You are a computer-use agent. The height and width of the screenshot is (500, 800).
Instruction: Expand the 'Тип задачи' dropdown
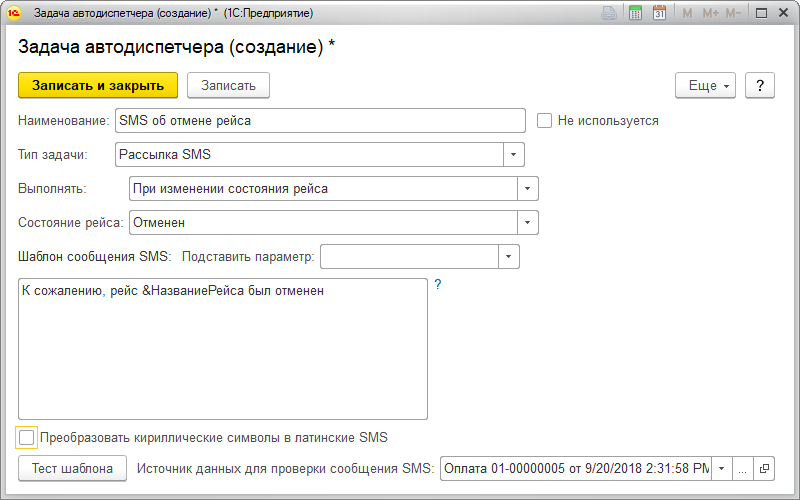pos(513,155)
